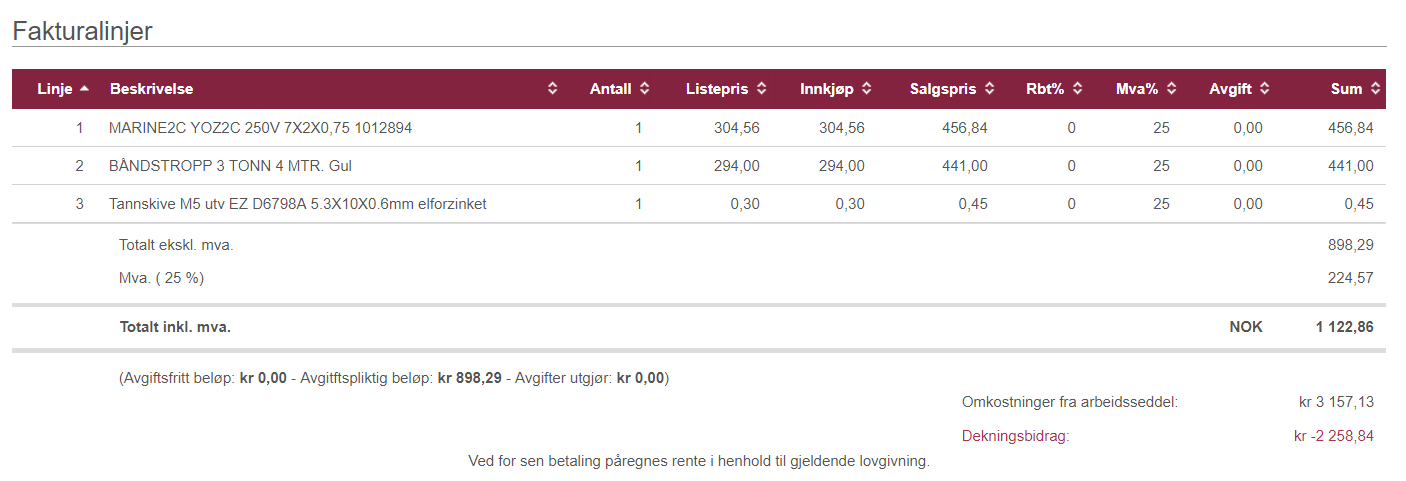
Task: Click the Beskrivelse column header
Action: 152,89
